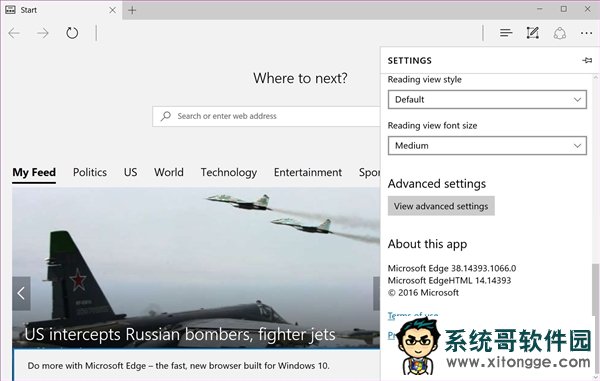Screen dimensions: 600x381
Task: Open Reading view font size dropdown
Action: point(487,145)
